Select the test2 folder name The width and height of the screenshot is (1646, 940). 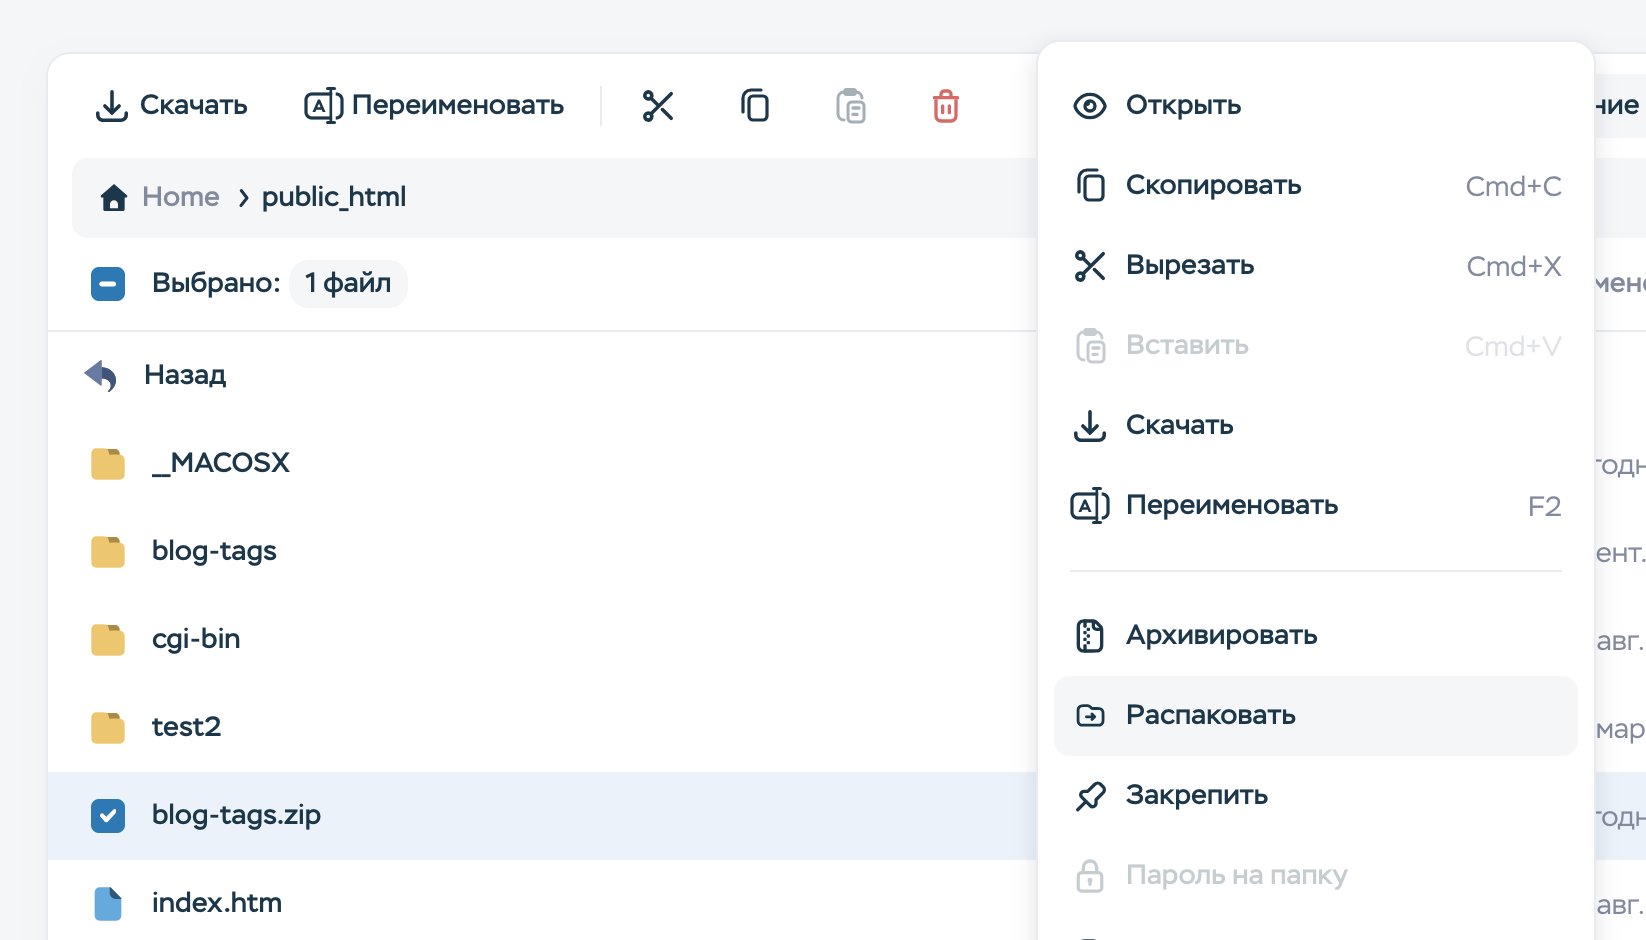point(186,727)
